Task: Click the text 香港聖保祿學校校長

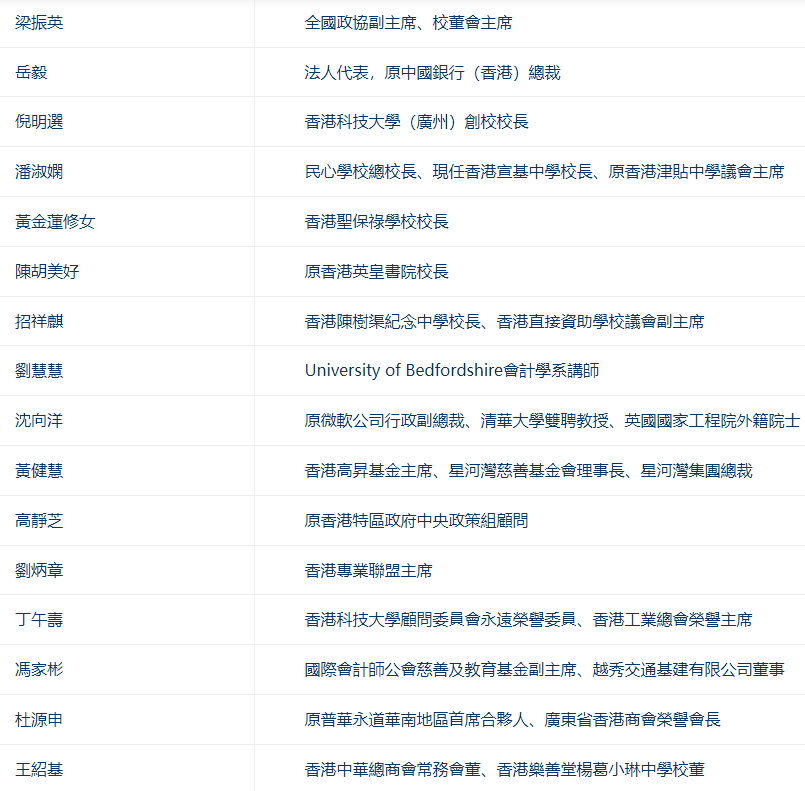Action: (376, 222)
